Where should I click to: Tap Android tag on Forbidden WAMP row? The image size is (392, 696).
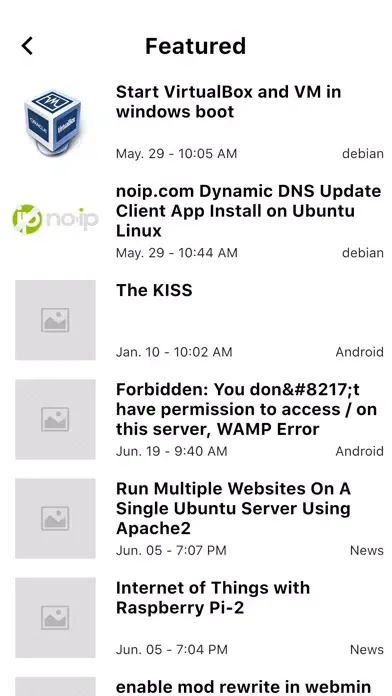[x=360, y=451]
